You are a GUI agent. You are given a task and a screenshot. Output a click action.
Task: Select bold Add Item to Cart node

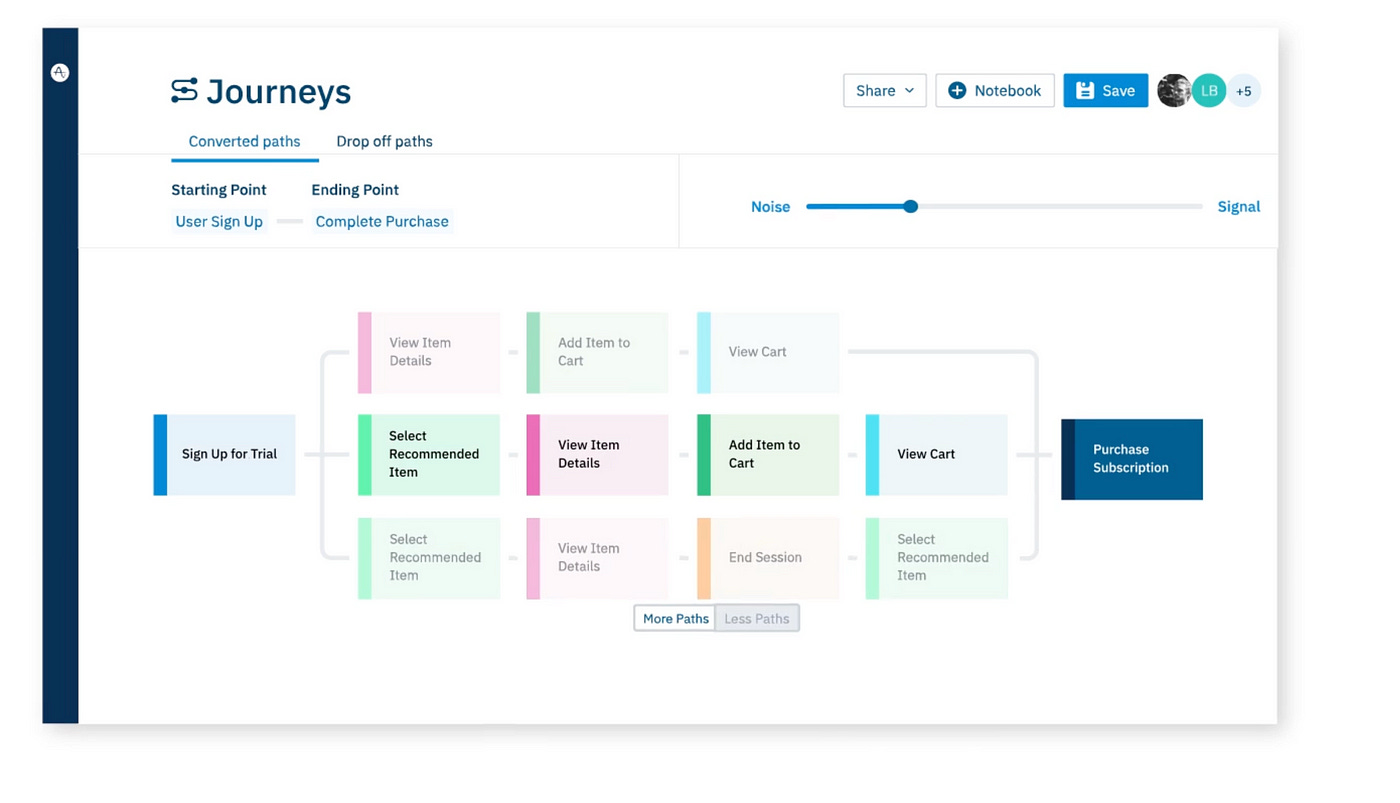(x=768, y=455)
